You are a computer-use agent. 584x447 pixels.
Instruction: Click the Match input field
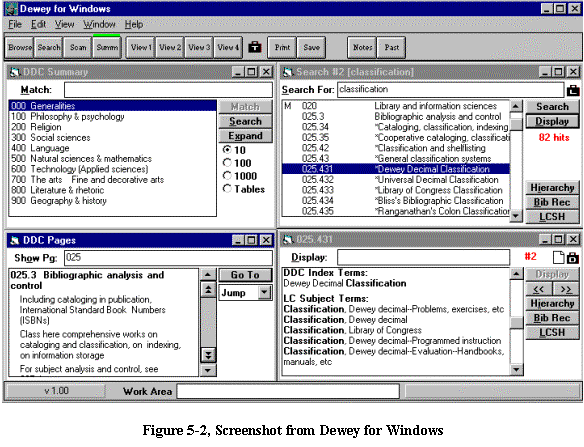click(168, 90)
